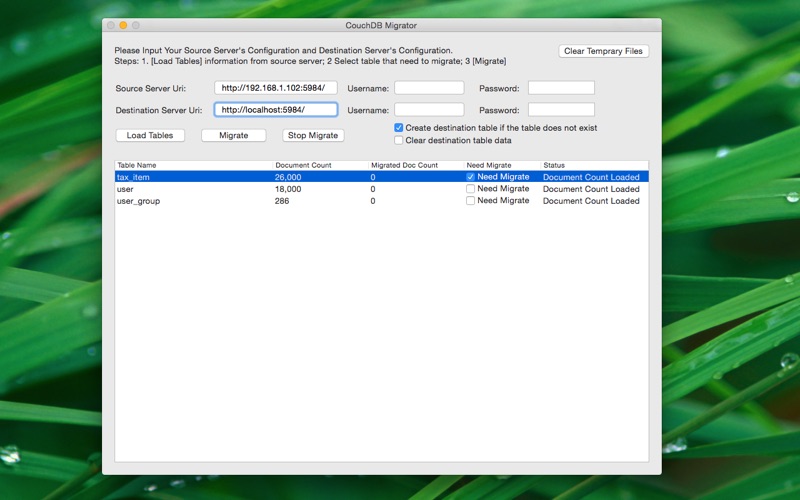Click the destination server Password field
The width and height of the screenshot is (800, 500).
point(561,110)
